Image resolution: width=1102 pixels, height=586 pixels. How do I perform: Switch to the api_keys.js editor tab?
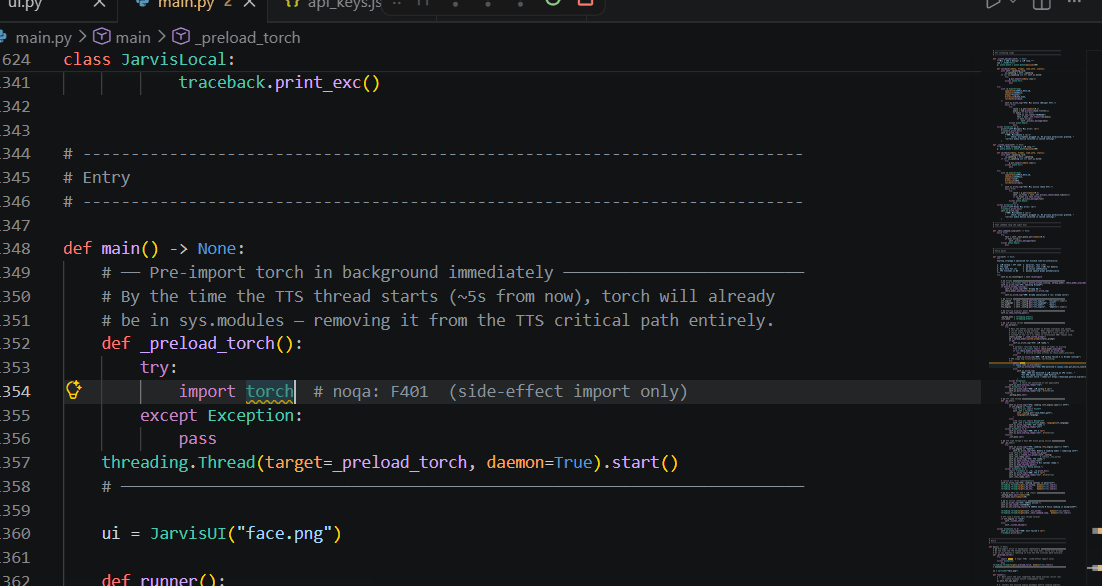344,4
